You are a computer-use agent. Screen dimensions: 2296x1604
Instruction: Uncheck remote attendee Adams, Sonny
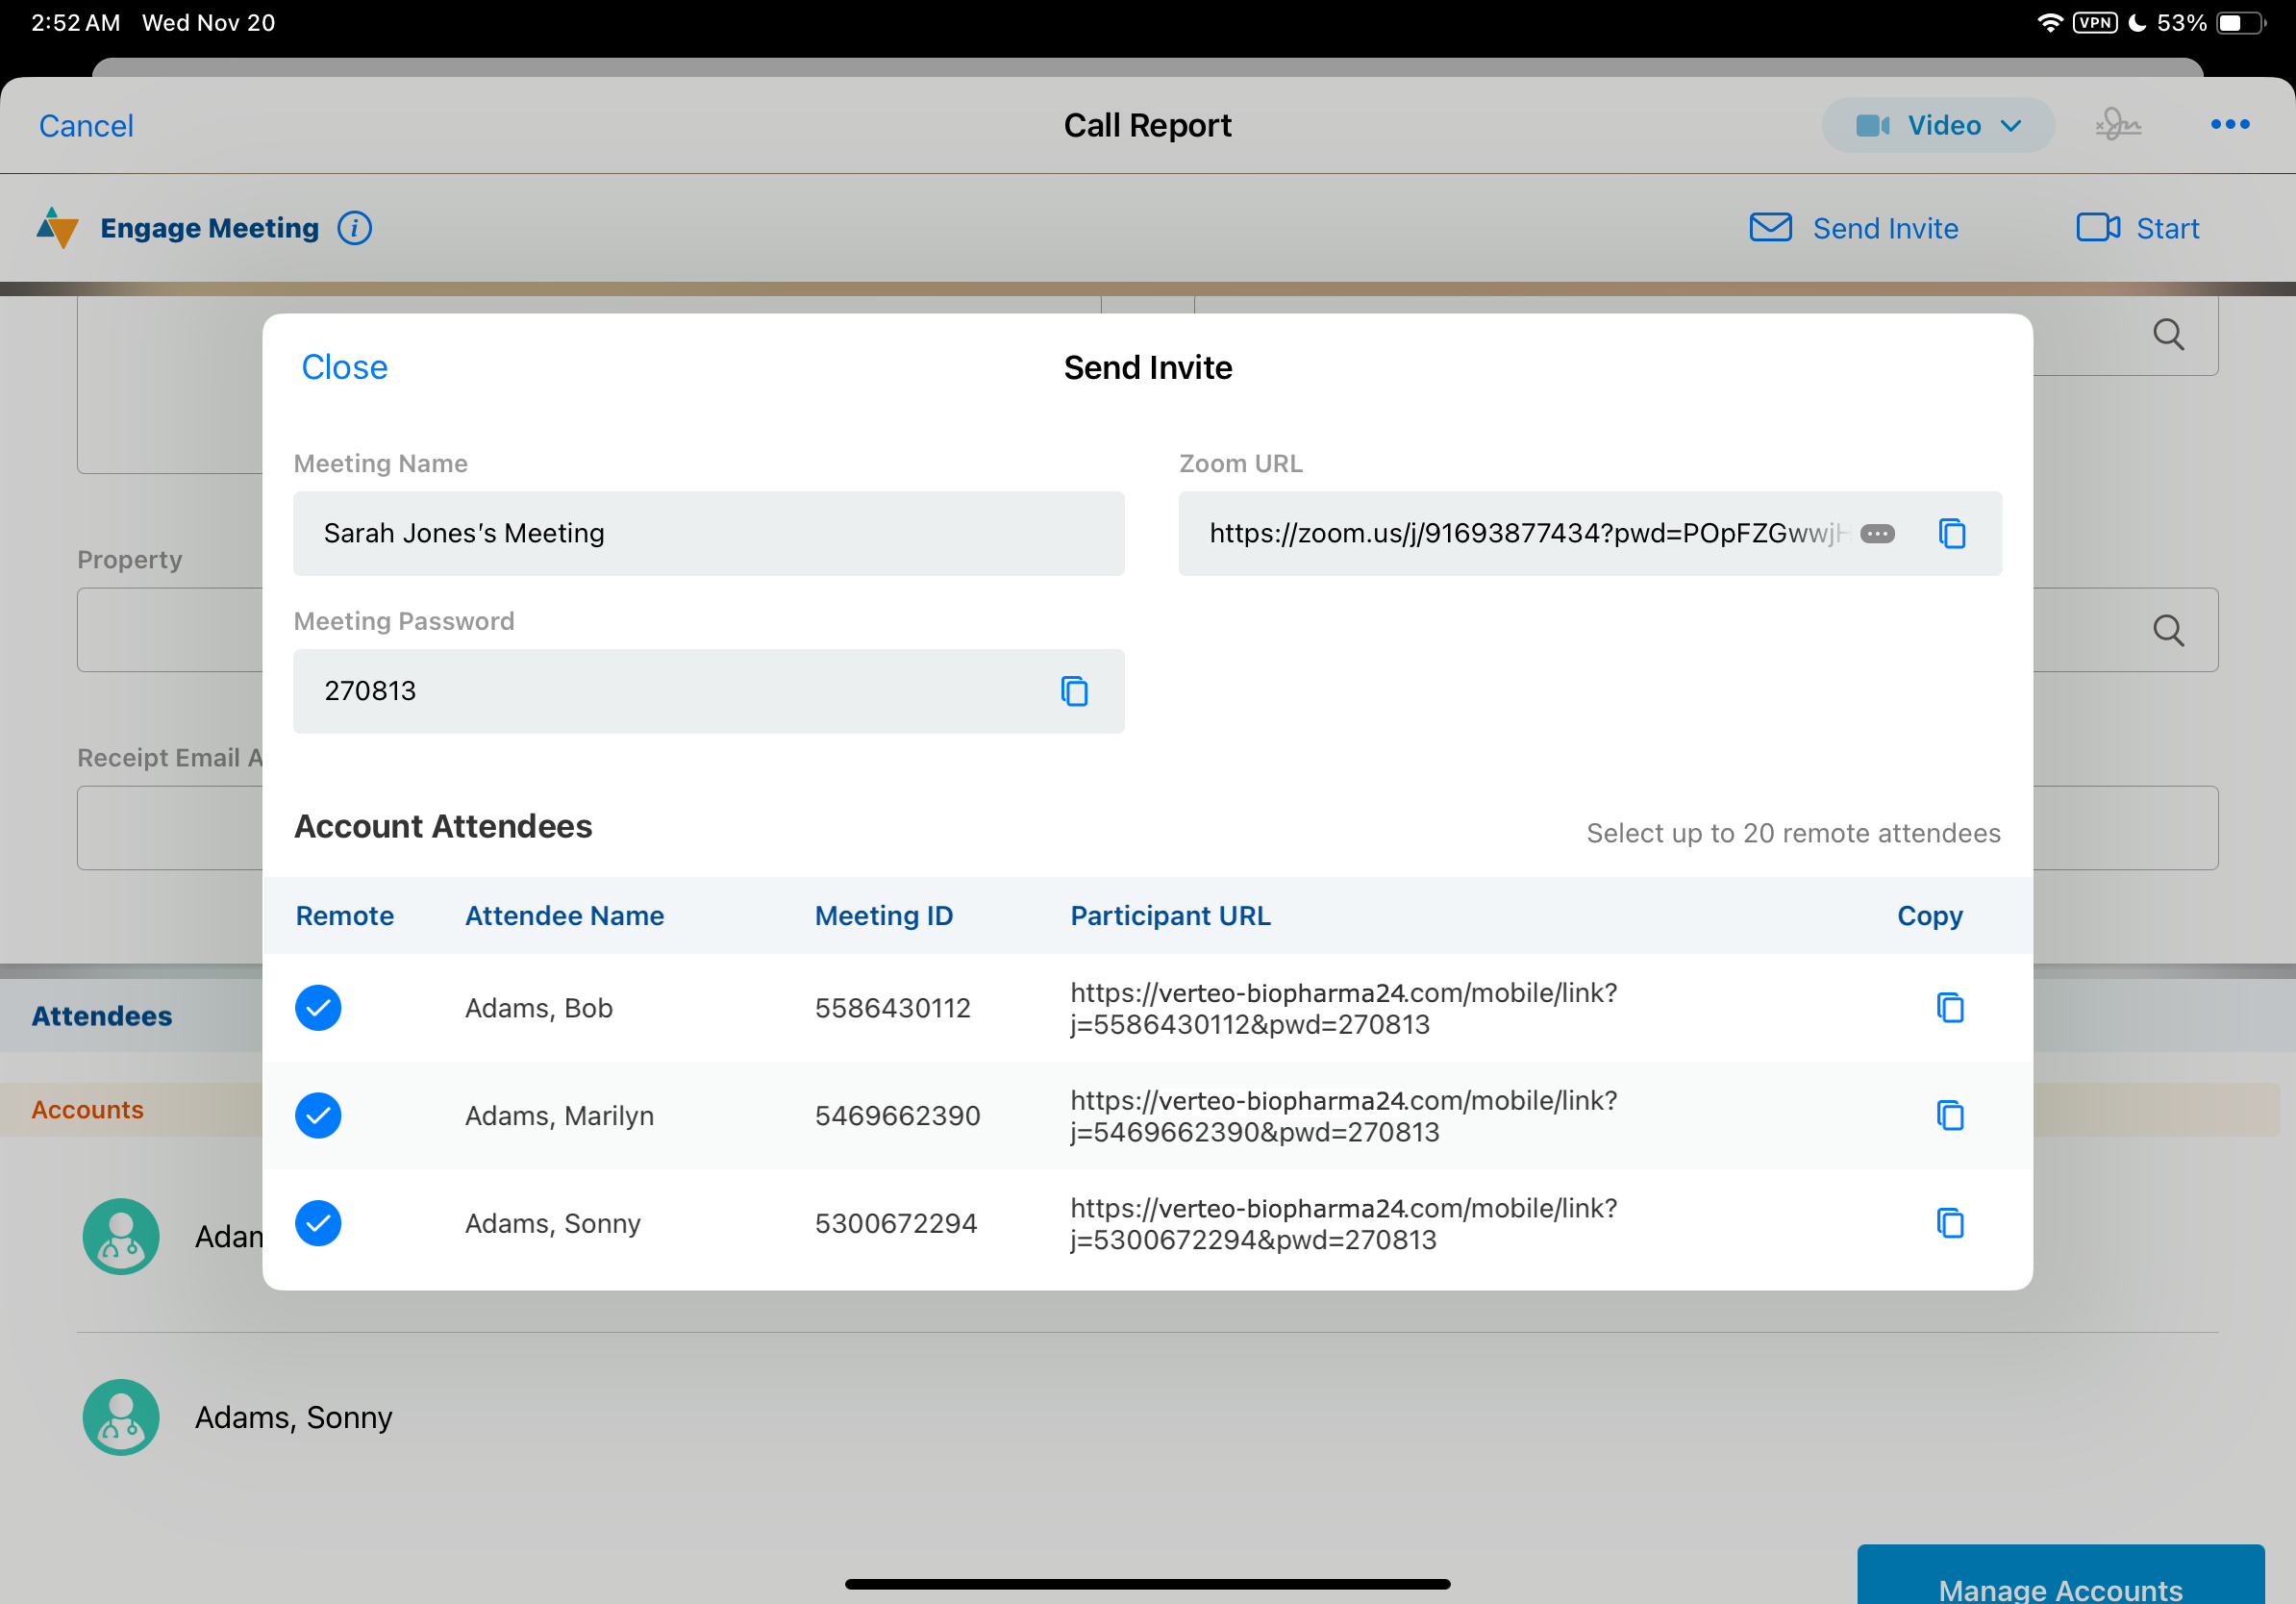pos(318,1223)
